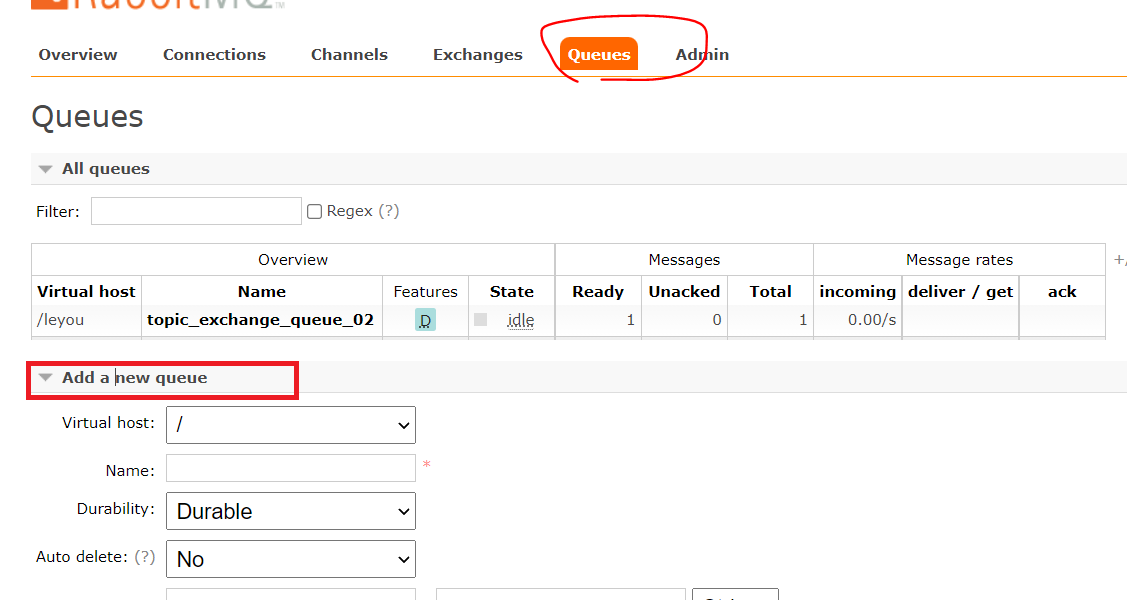Click the /leyou virtual host cell
The height and width of the screenshot is (600, 1127).
click(x=60, y=320)
